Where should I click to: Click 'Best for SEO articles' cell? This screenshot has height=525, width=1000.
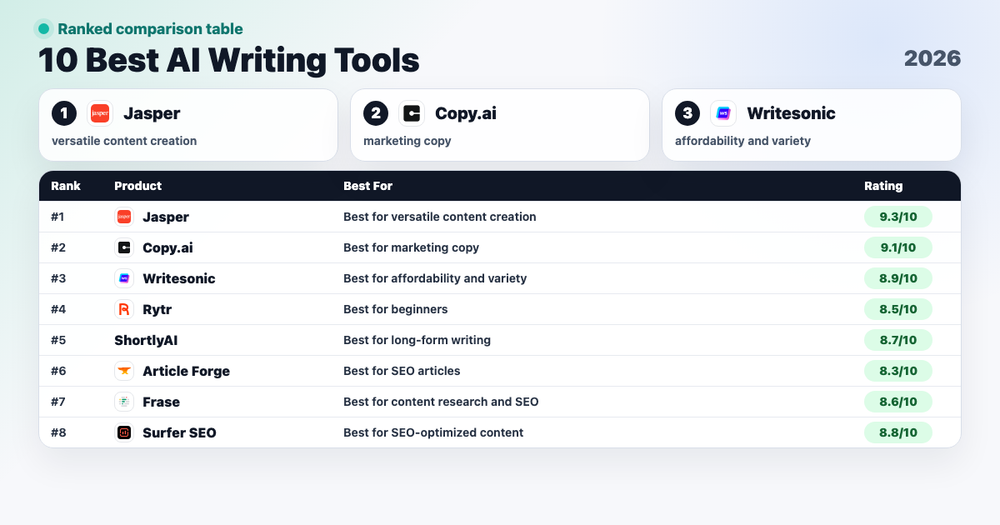[x=402, y=371]
